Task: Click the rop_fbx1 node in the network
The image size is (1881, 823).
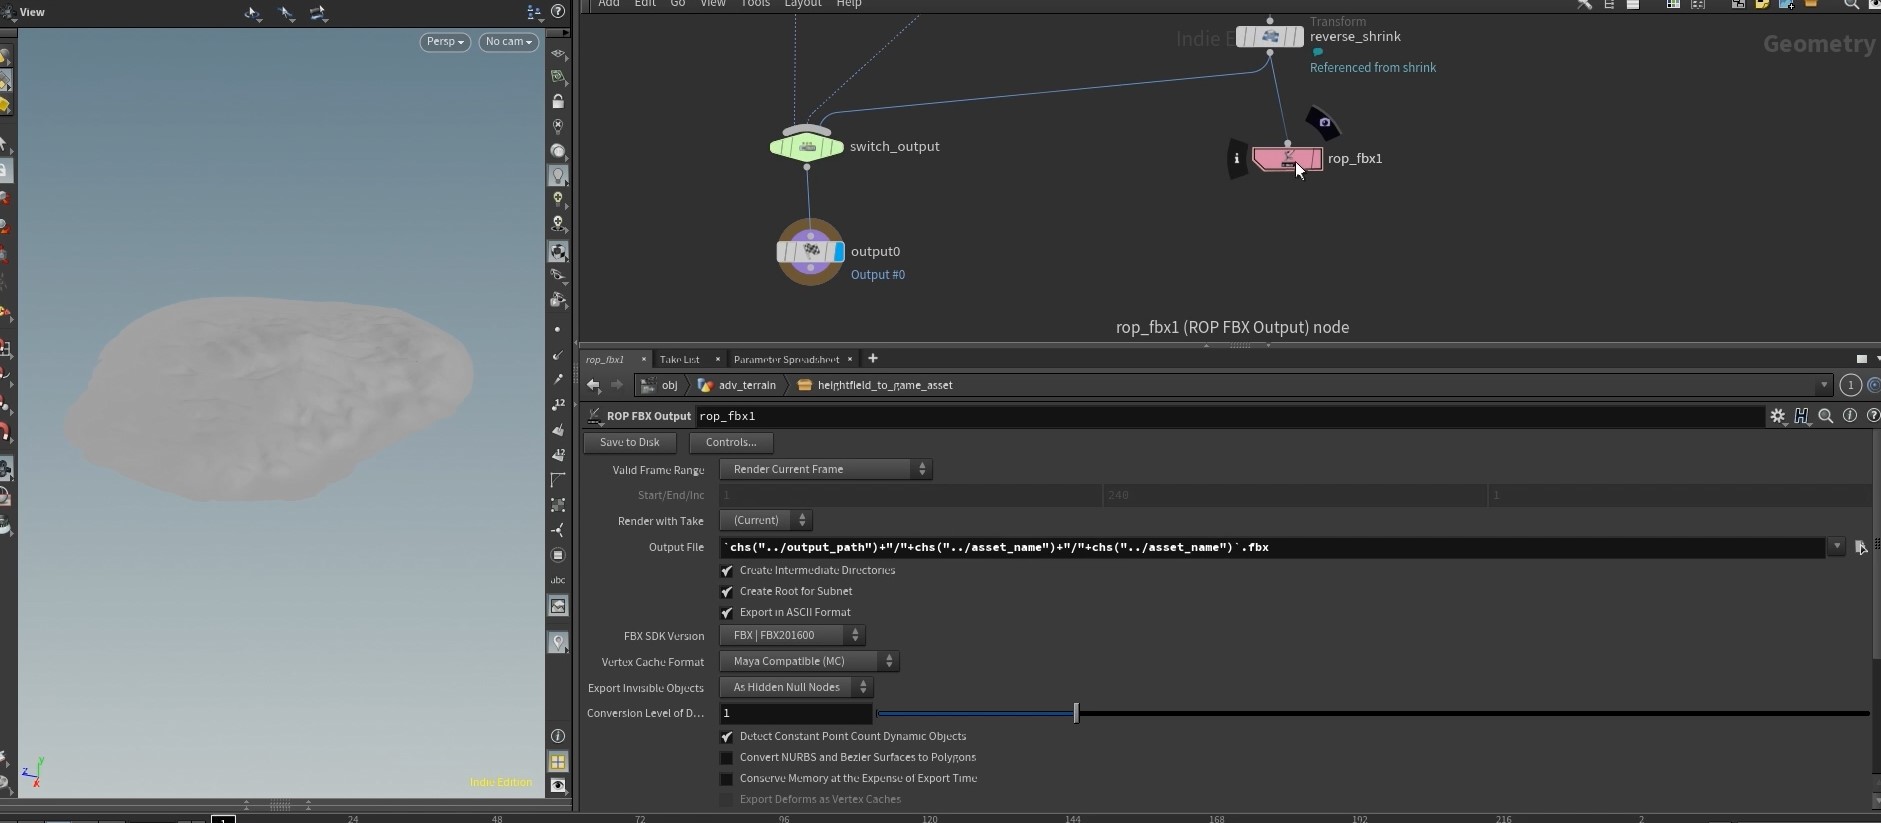Action: coord(1286,159)
